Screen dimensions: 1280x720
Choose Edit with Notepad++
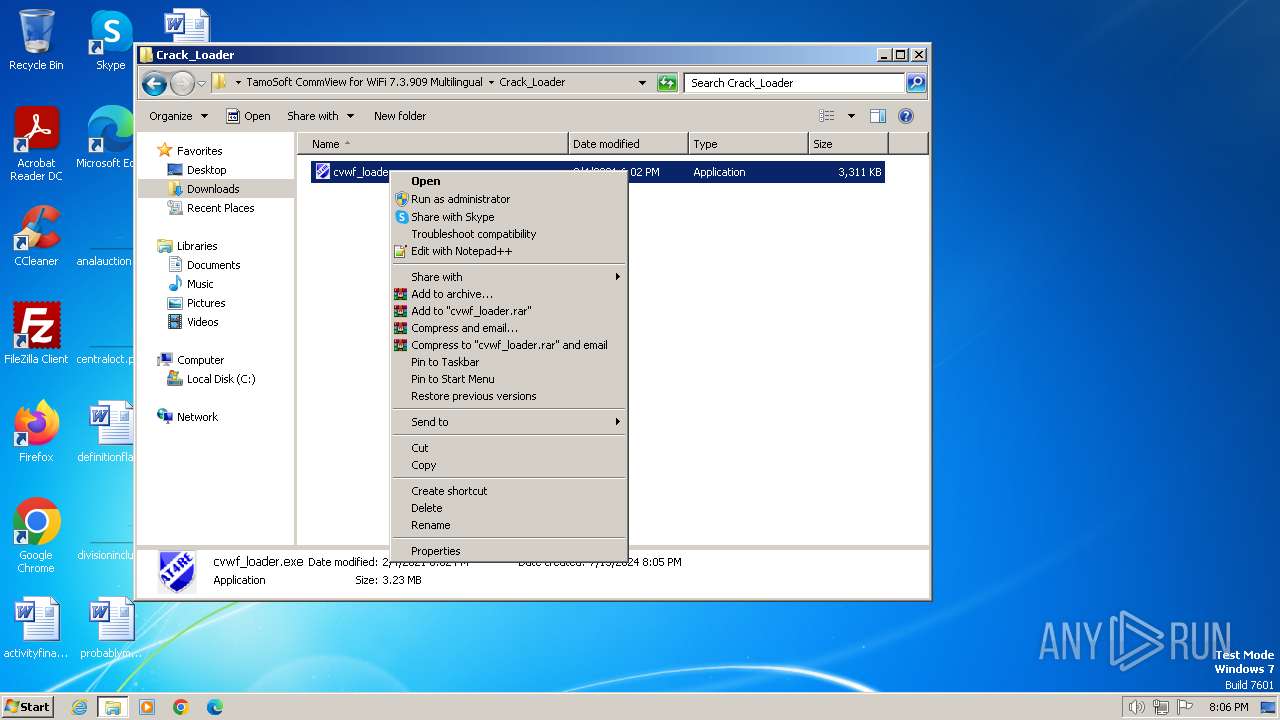[508, 251]
